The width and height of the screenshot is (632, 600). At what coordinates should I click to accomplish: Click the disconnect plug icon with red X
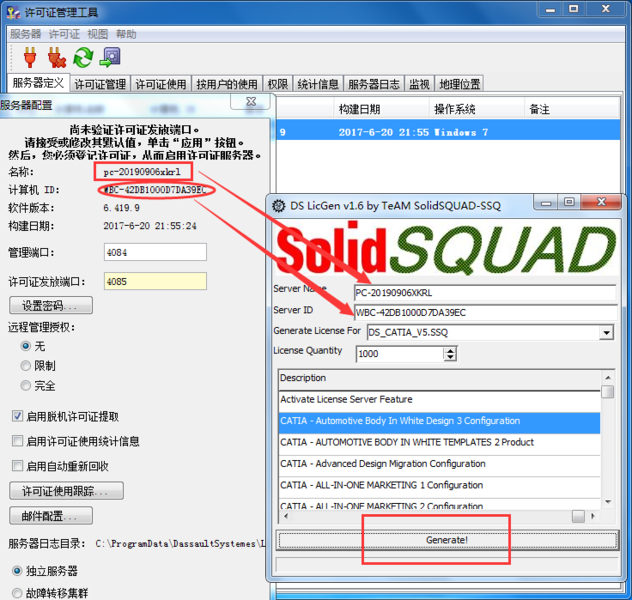(56, 57)
